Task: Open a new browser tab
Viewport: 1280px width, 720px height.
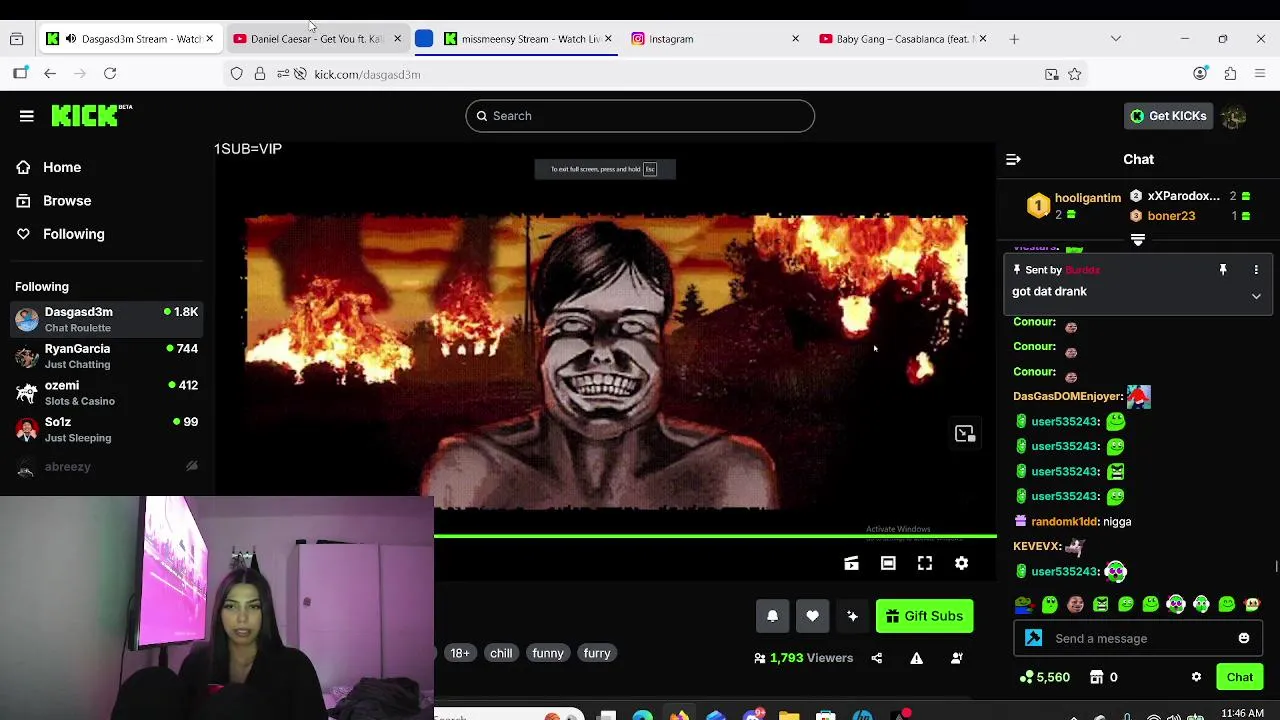Action: coord(1014,39)
